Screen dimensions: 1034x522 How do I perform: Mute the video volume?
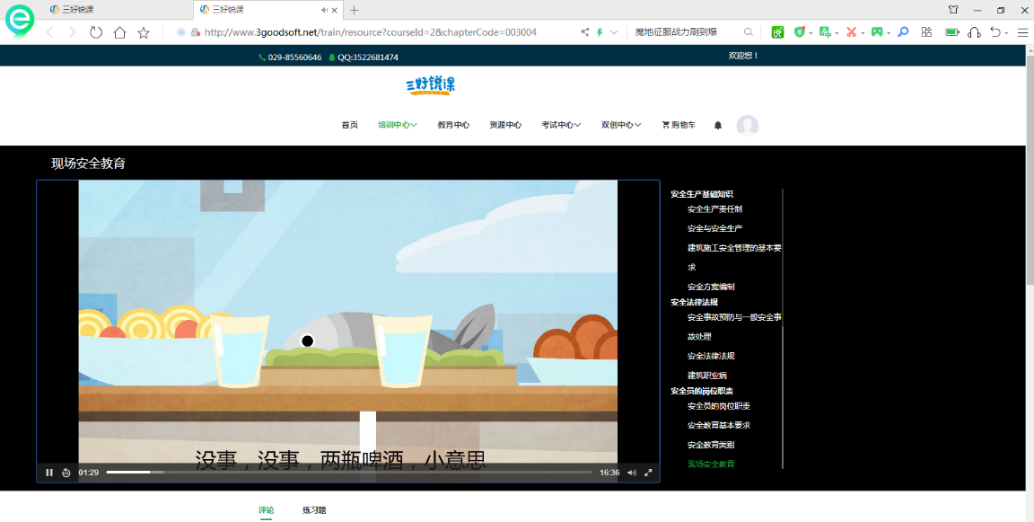click(631, 472)
